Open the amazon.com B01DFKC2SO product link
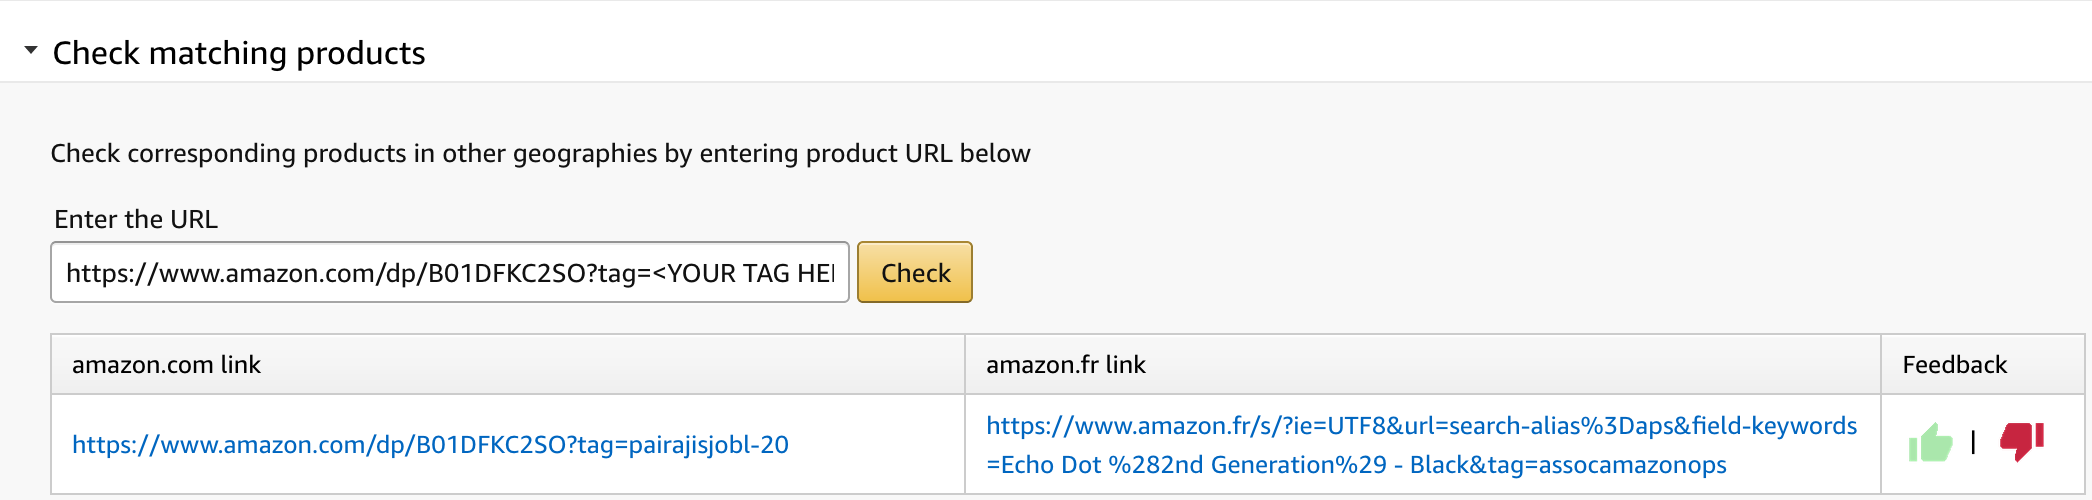 pyautogui.click(x=430, y=445)
